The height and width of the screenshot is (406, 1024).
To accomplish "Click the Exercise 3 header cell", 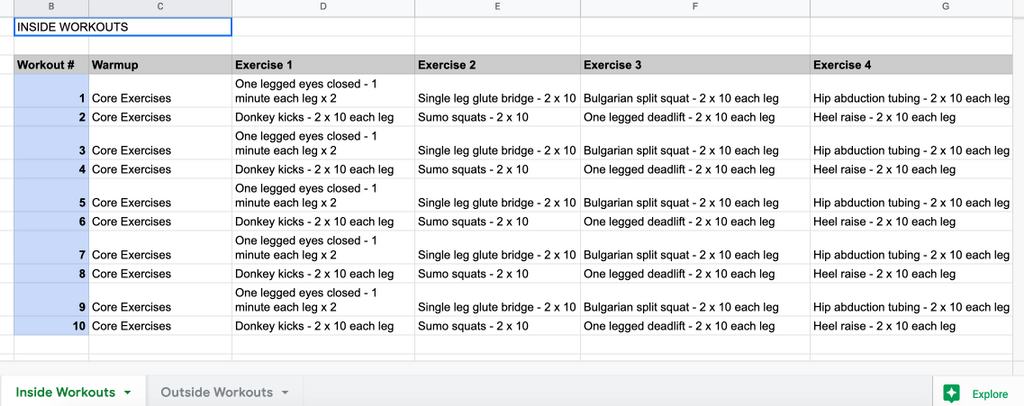I will click(696, 65).
